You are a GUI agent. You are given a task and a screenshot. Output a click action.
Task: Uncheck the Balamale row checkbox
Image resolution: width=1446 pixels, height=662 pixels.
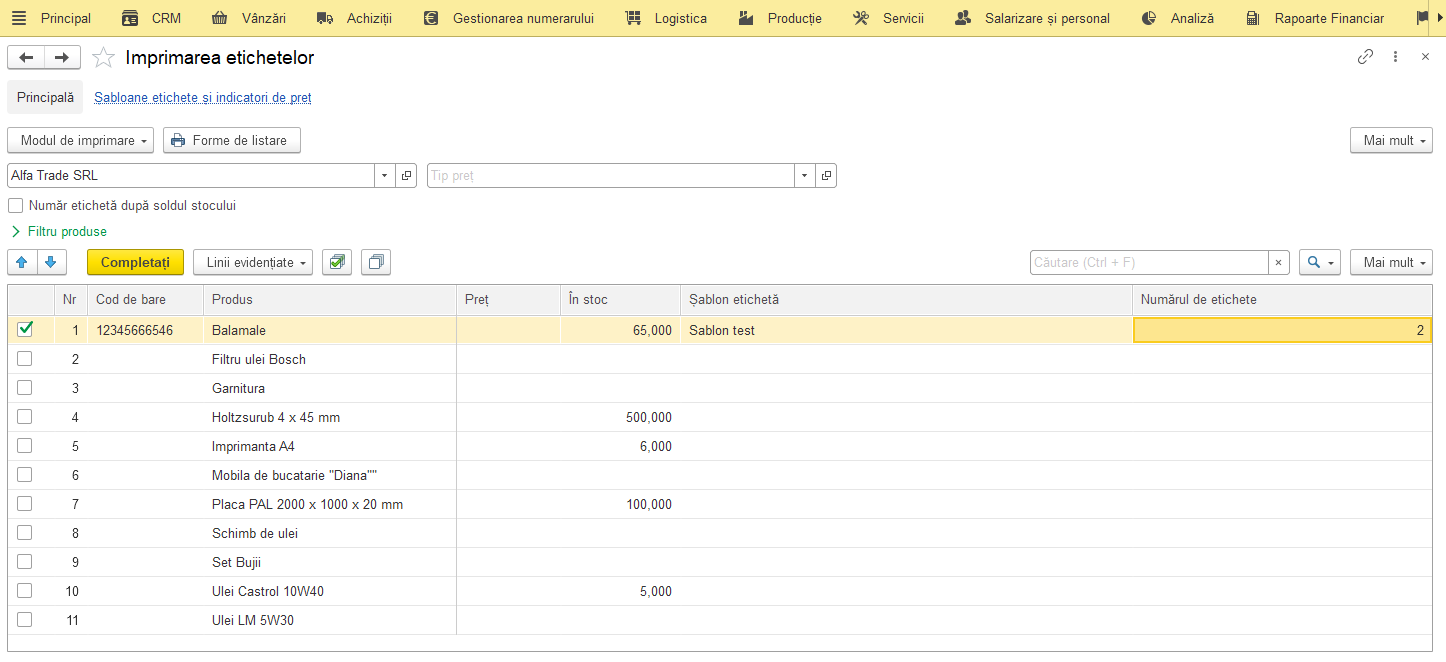[x=25, y=329]
